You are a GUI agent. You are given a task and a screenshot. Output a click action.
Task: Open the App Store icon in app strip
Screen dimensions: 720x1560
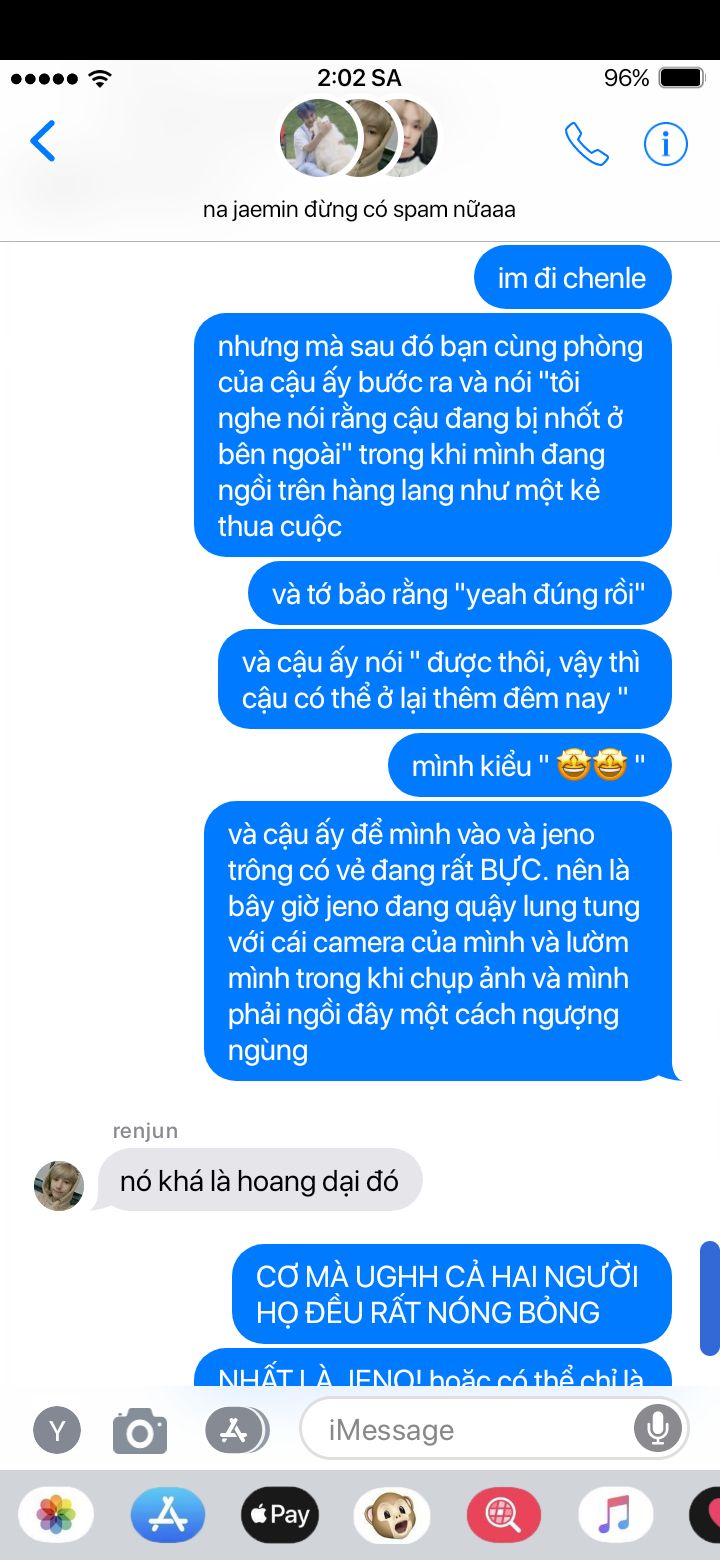168,1515
